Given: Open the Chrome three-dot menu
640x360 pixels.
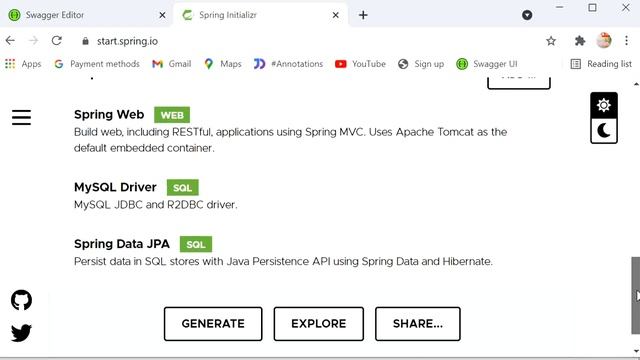Looking at the screenshot, I should 626,40.
